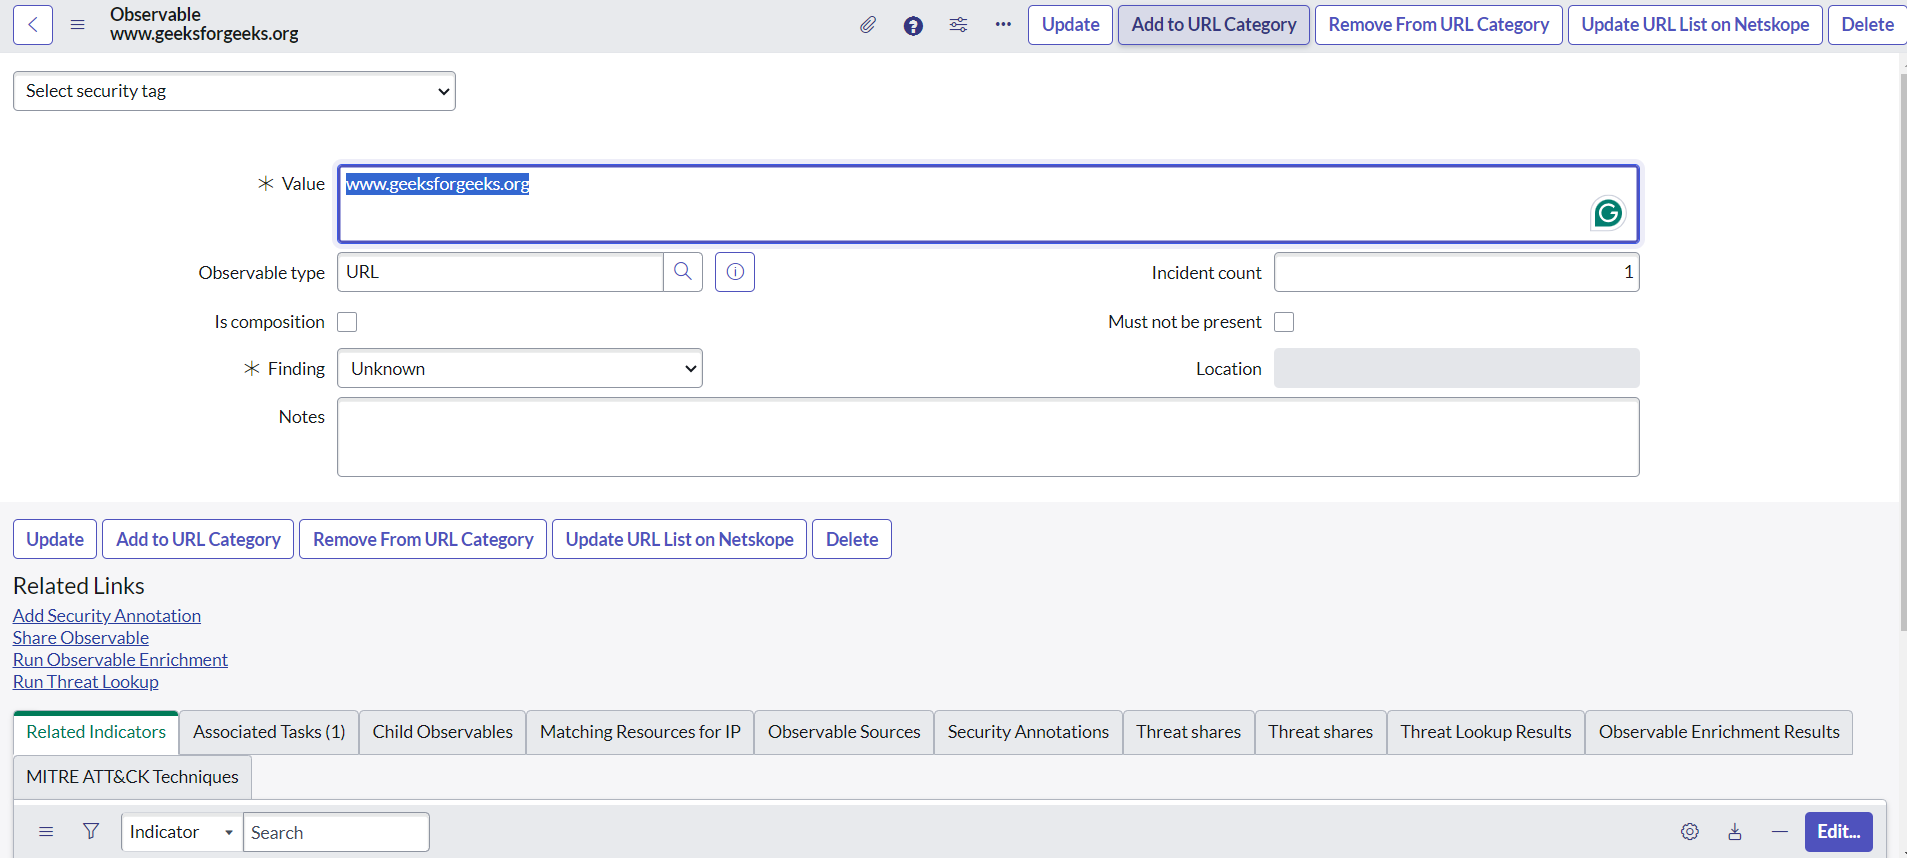Click Add to URL Category in the header

1214,25
